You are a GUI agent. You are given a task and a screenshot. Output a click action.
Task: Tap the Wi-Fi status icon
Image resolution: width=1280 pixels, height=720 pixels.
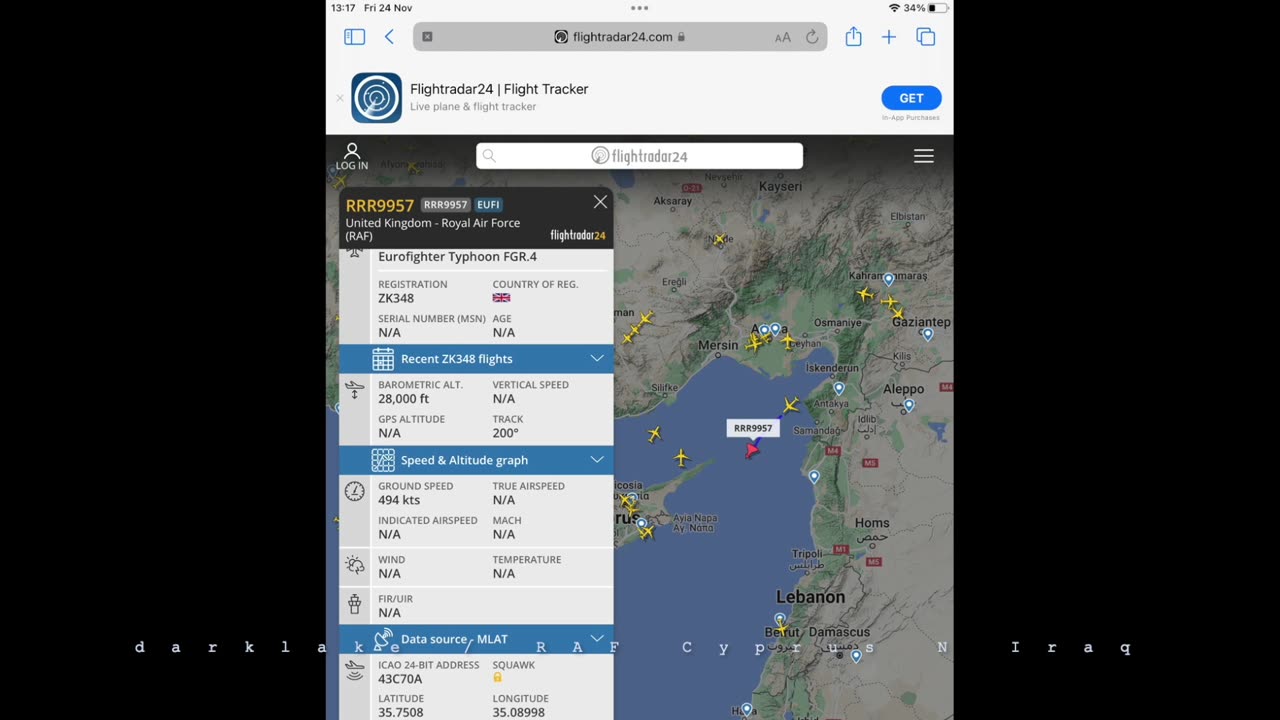click(x=894, y=8)
